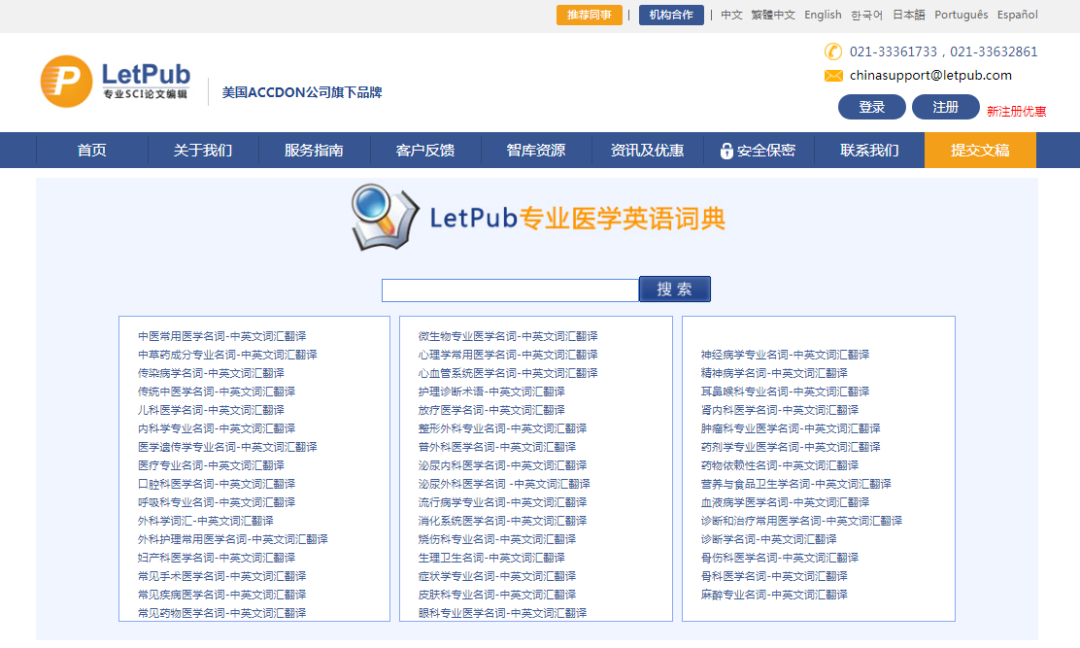Click the magnifier dictionary logo icon

384,217
